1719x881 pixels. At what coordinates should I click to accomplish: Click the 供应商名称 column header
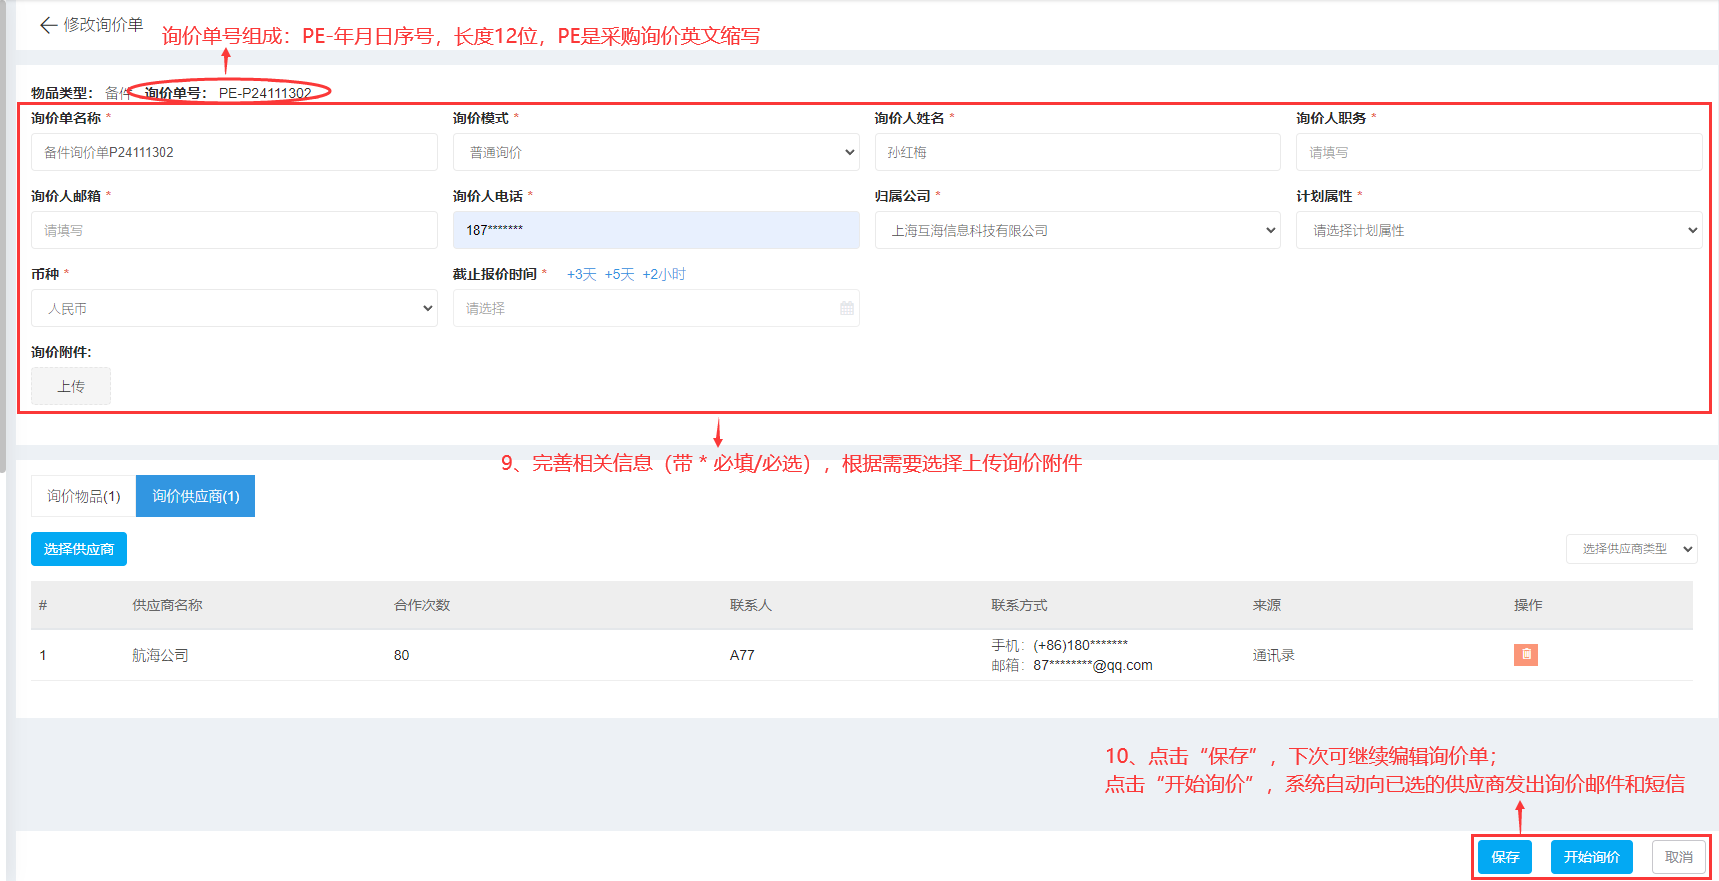pyautogui.click(x=167, y=605)
